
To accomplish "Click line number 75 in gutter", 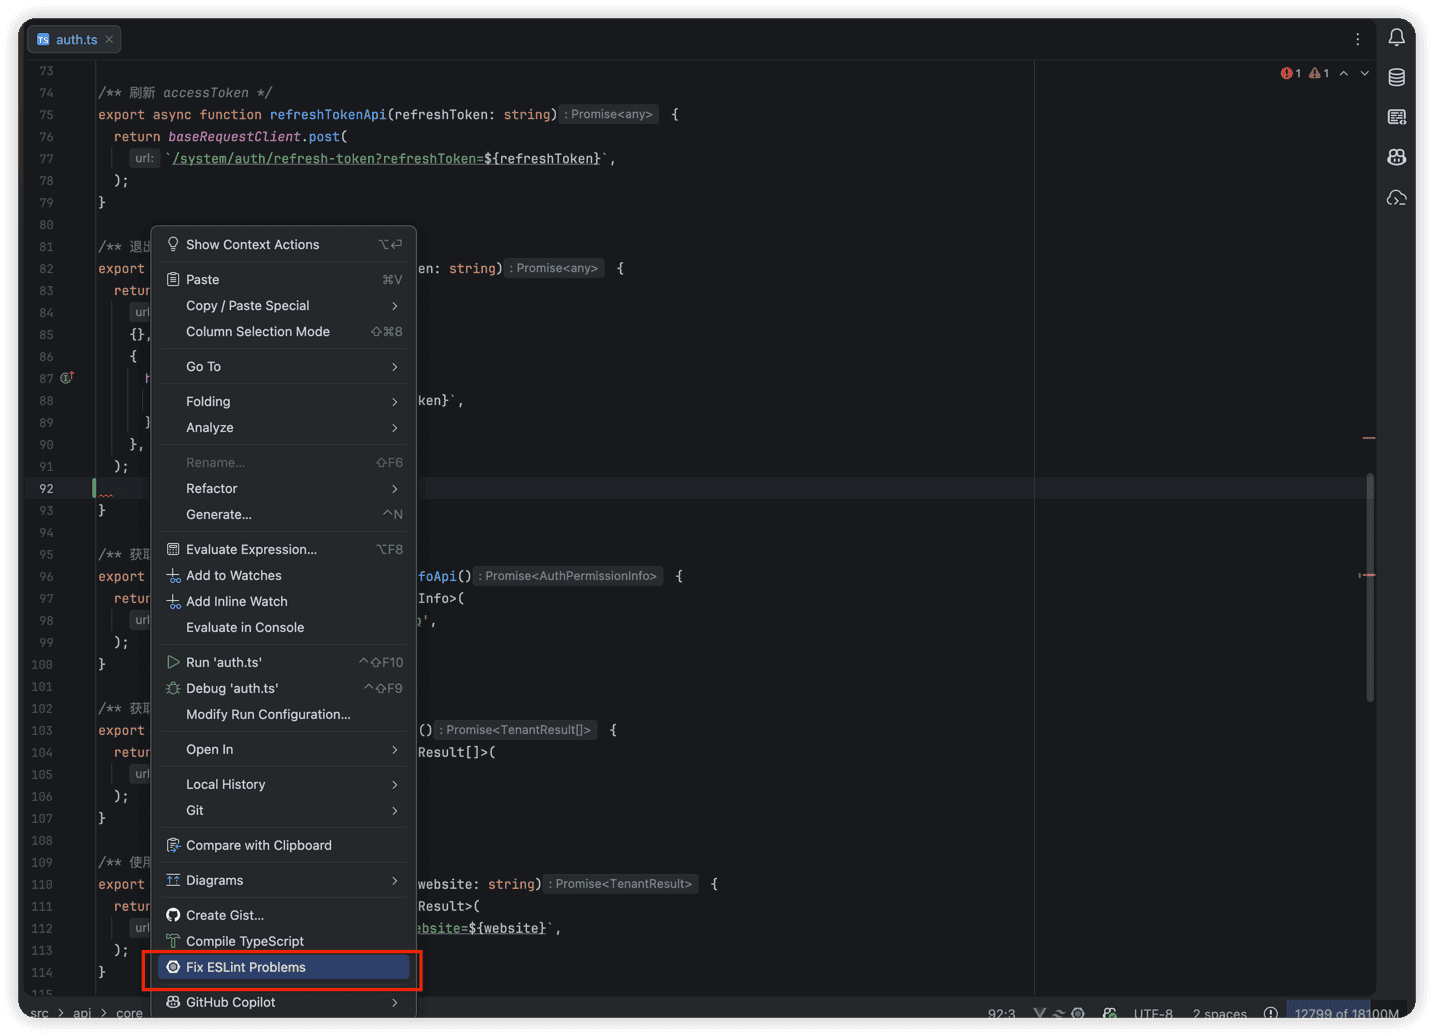I will pos(47,115).
